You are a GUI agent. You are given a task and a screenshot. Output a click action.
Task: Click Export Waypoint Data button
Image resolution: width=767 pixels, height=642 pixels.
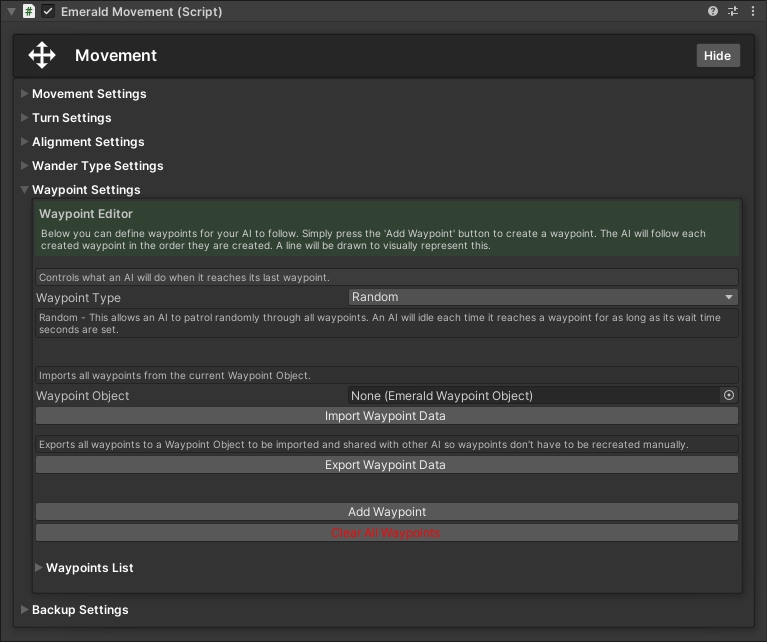[x=386, y=465]
